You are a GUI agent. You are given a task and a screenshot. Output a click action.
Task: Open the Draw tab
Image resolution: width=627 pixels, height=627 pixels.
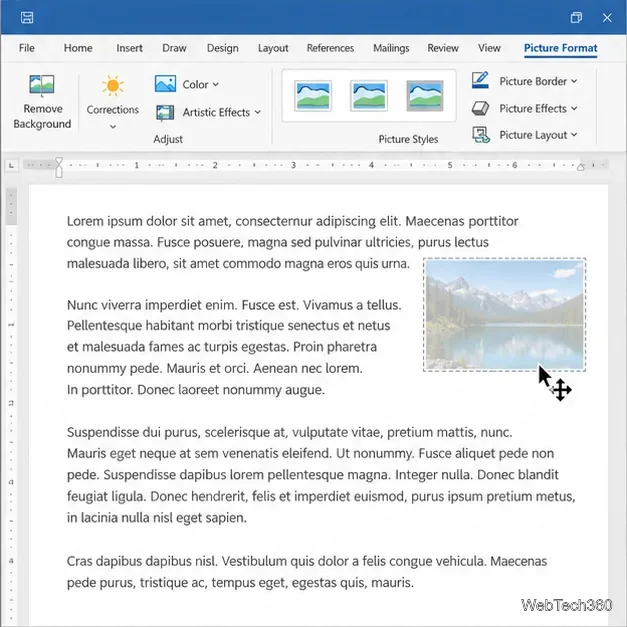(174, 48)
